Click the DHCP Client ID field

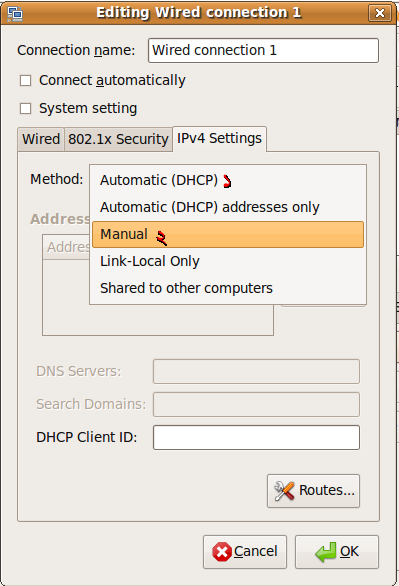tap(256, 437)
